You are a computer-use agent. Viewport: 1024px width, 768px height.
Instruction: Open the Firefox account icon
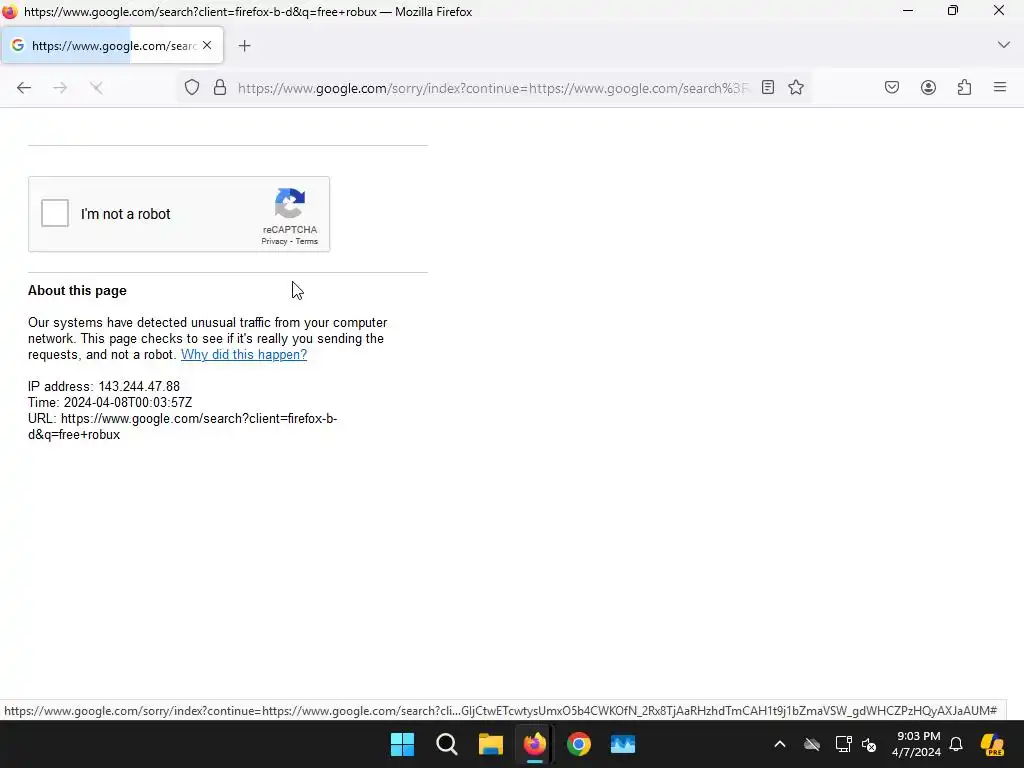point(928,88)
